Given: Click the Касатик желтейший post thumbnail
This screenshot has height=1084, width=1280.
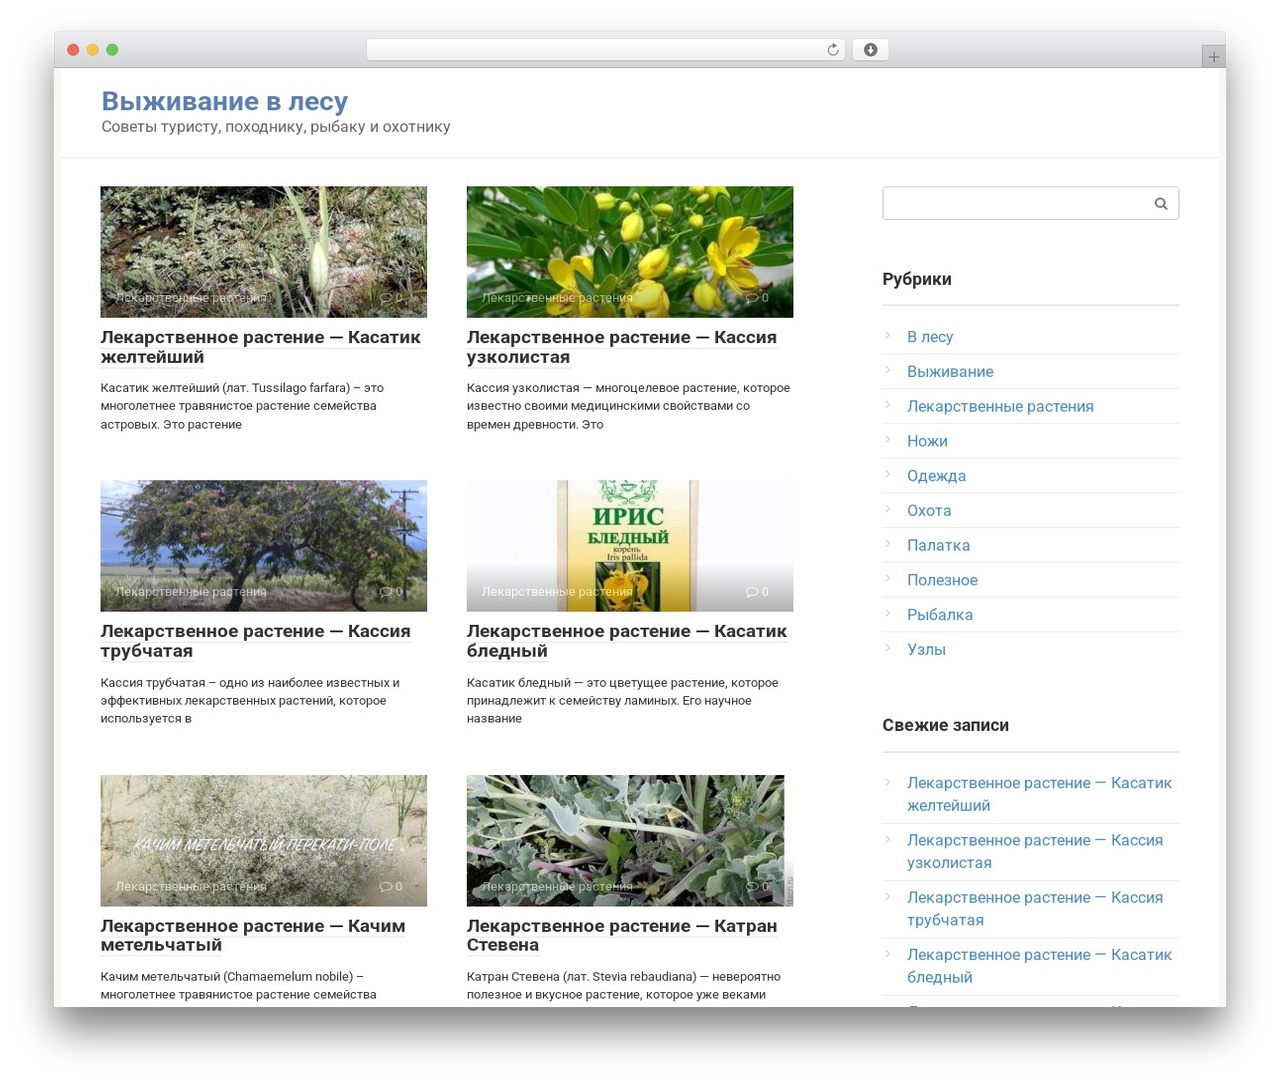Looking at the screenshot, I should click(264, 252).
